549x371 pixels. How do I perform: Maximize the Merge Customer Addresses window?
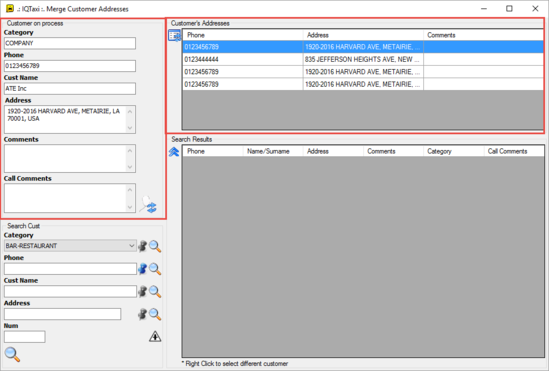click(509, 8)
